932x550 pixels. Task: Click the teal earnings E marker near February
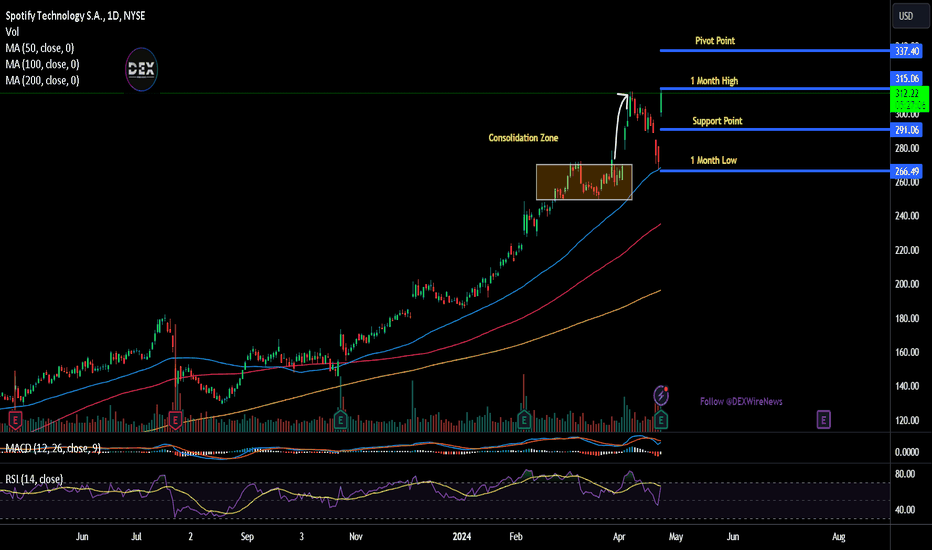(x=524, y=420)
